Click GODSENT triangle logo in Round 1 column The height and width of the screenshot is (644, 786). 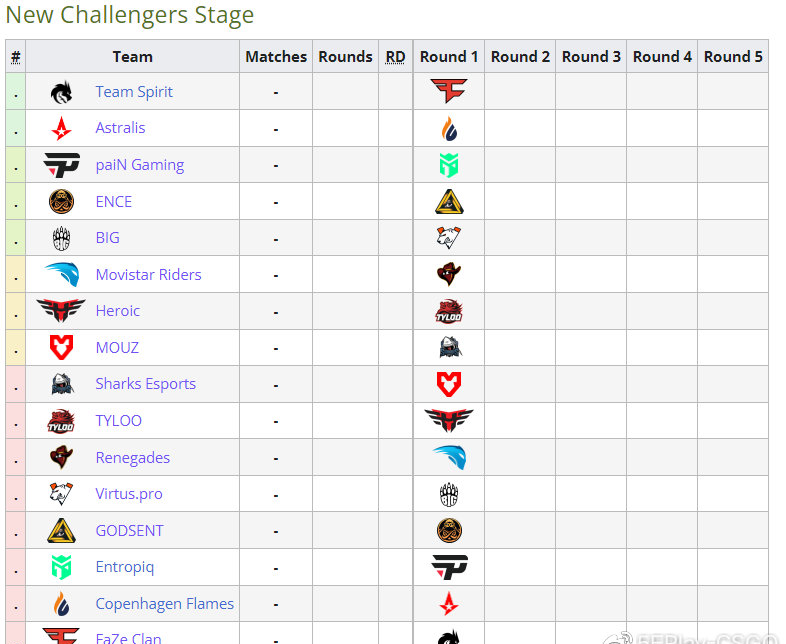[449, 201]
